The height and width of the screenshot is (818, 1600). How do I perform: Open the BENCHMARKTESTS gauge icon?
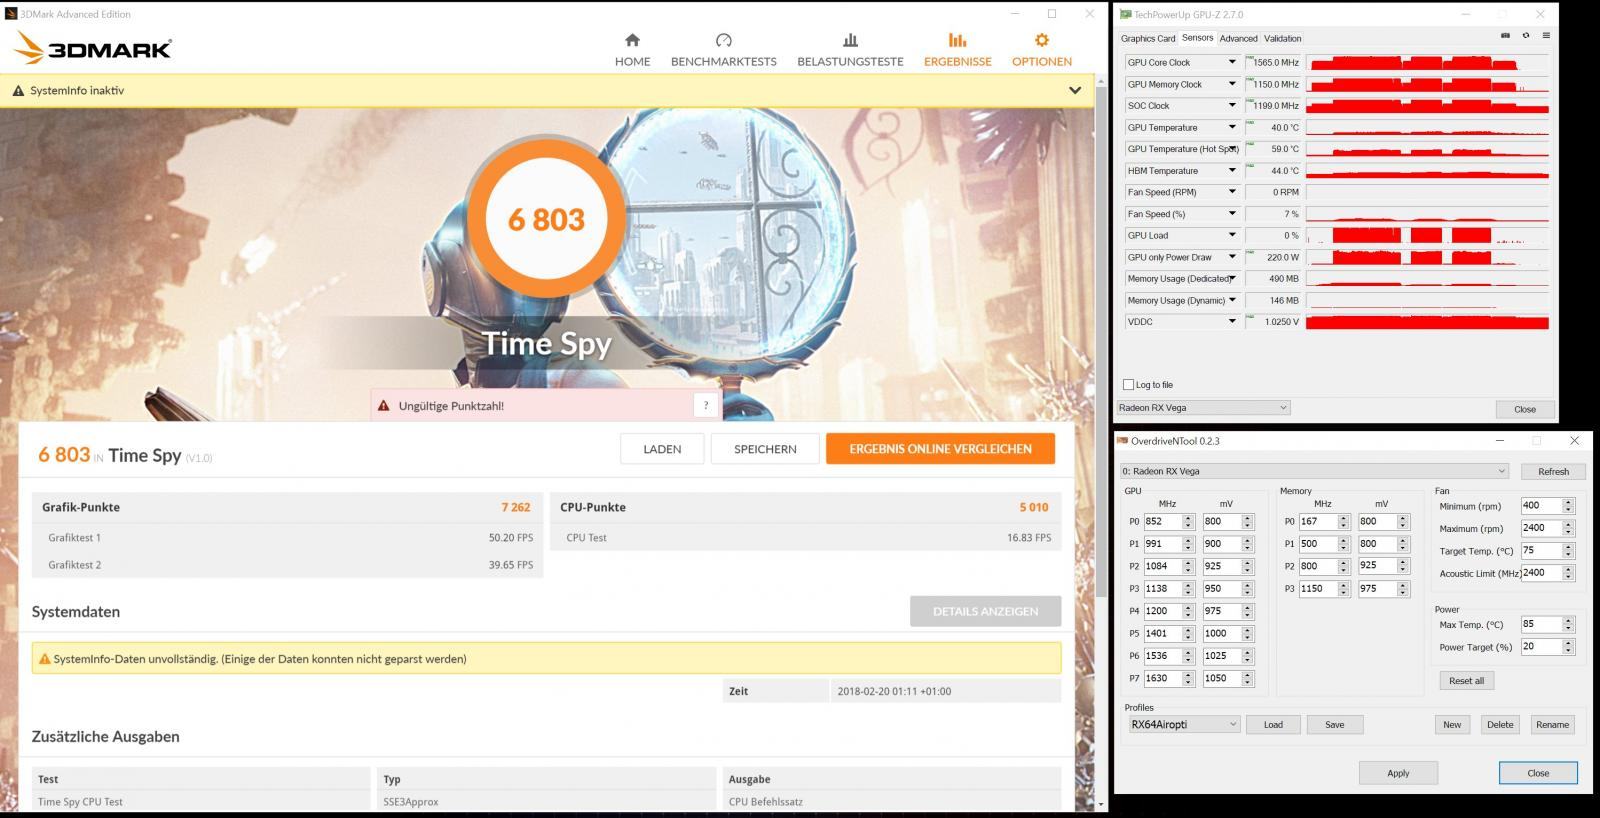pyautogui.click(x=724, y=40)
